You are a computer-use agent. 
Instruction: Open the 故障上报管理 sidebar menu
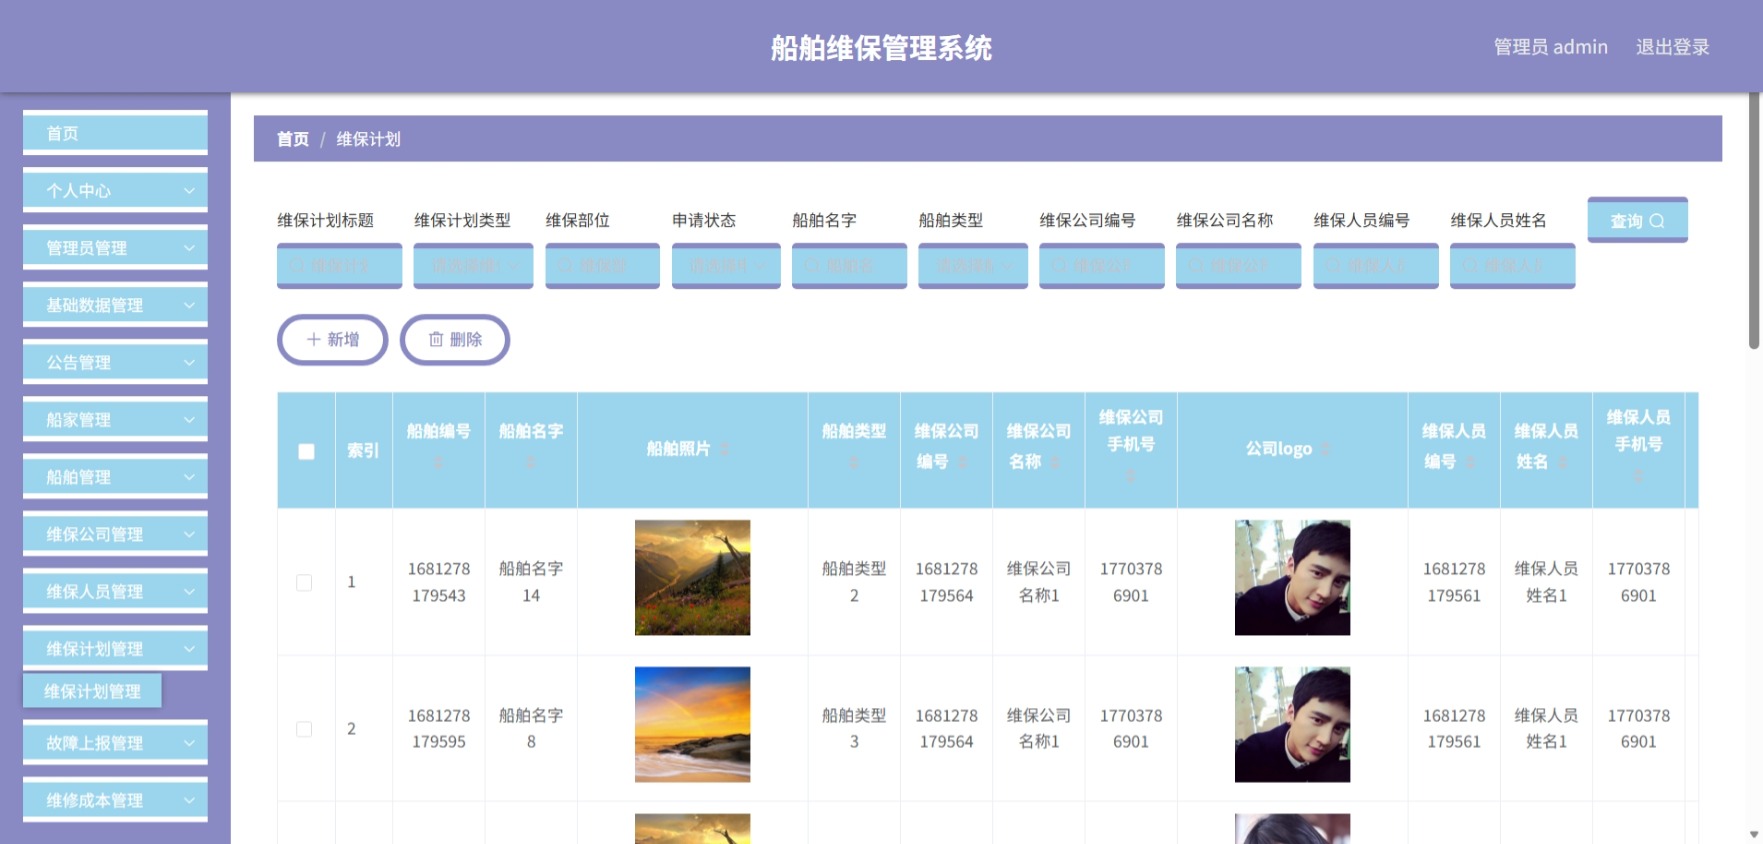click(115, 743)
